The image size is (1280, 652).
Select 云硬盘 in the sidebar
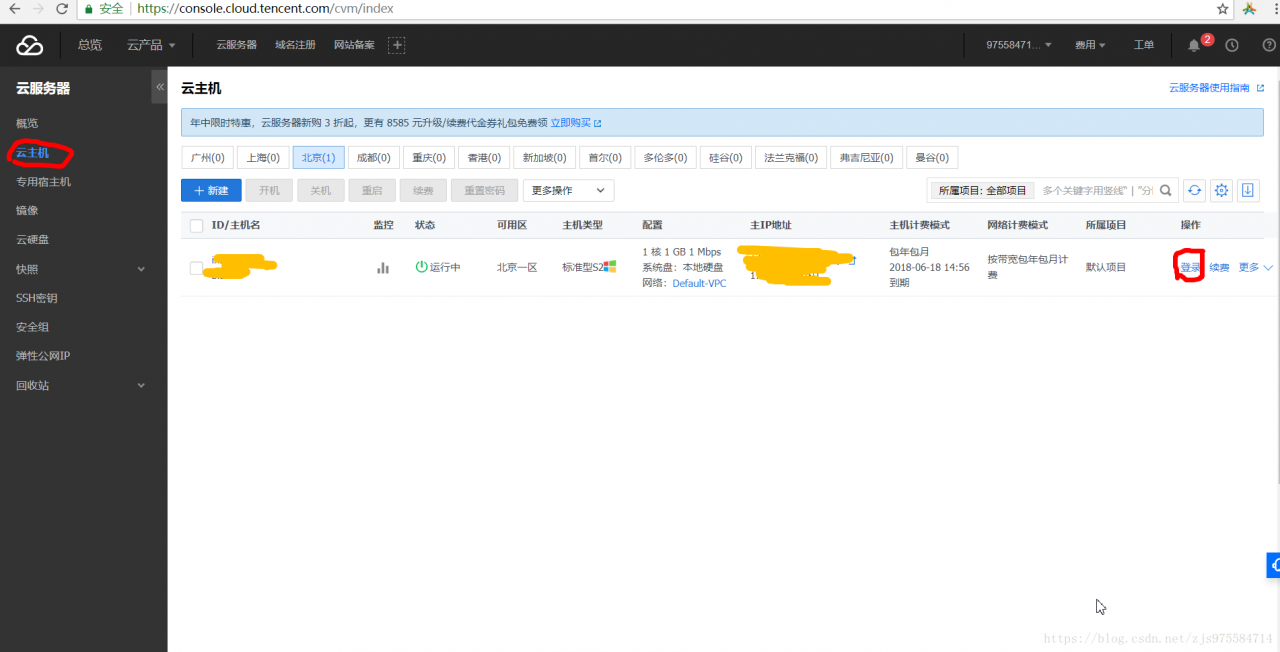coord(32,240)
